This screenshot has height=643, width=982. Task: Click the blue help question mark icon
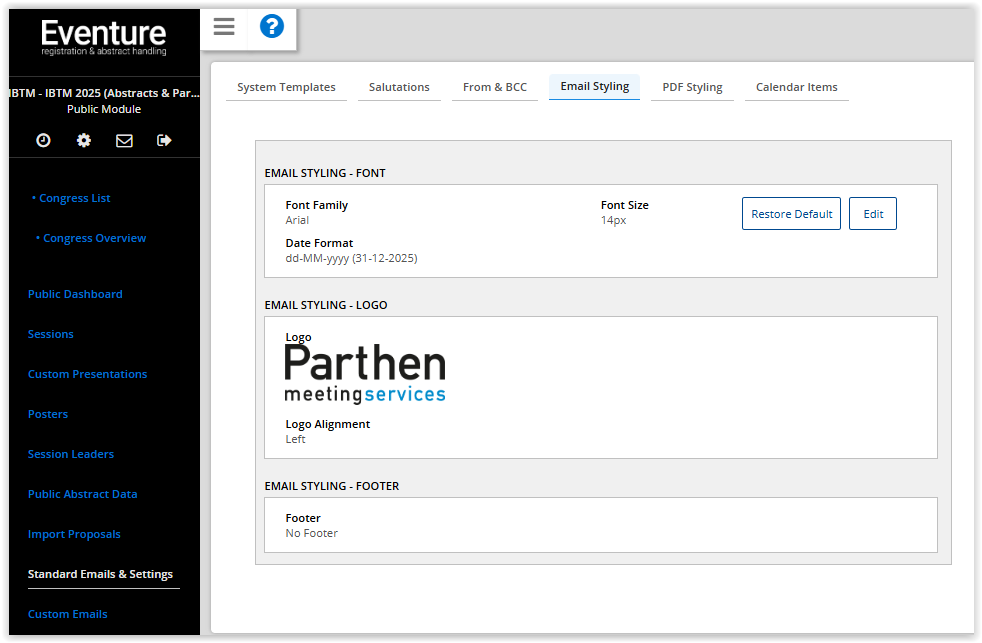[272, 26]
